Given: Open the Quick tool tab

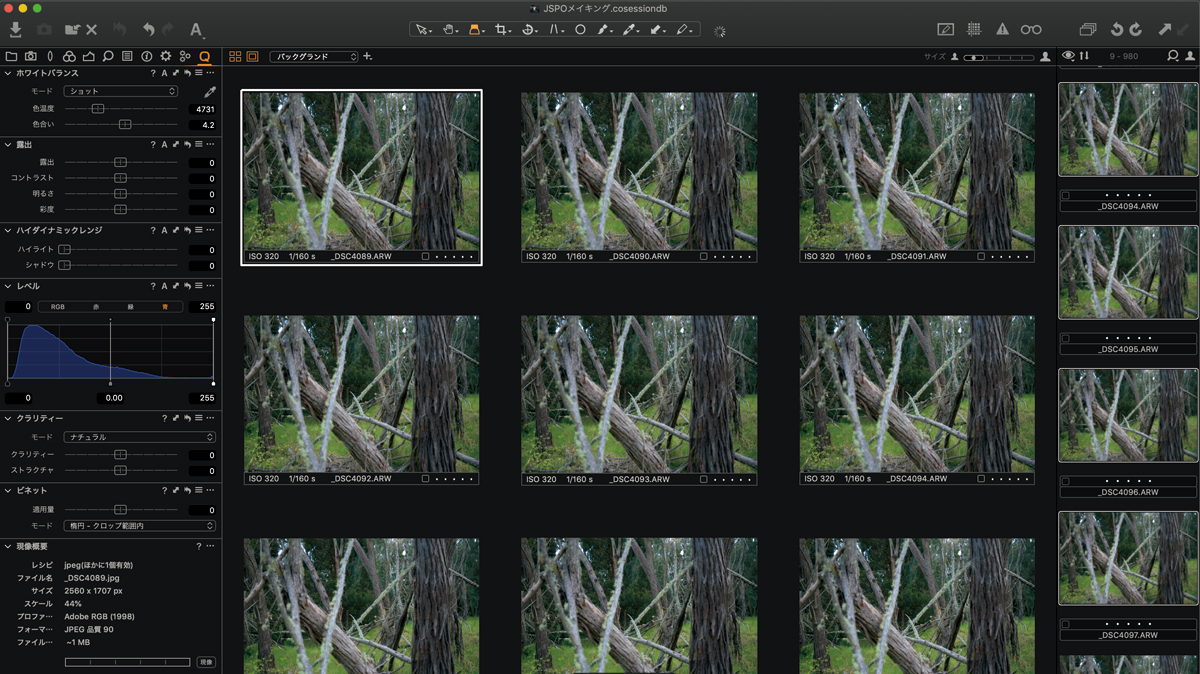Looking at the screenshot, I should tap(204, 56).
